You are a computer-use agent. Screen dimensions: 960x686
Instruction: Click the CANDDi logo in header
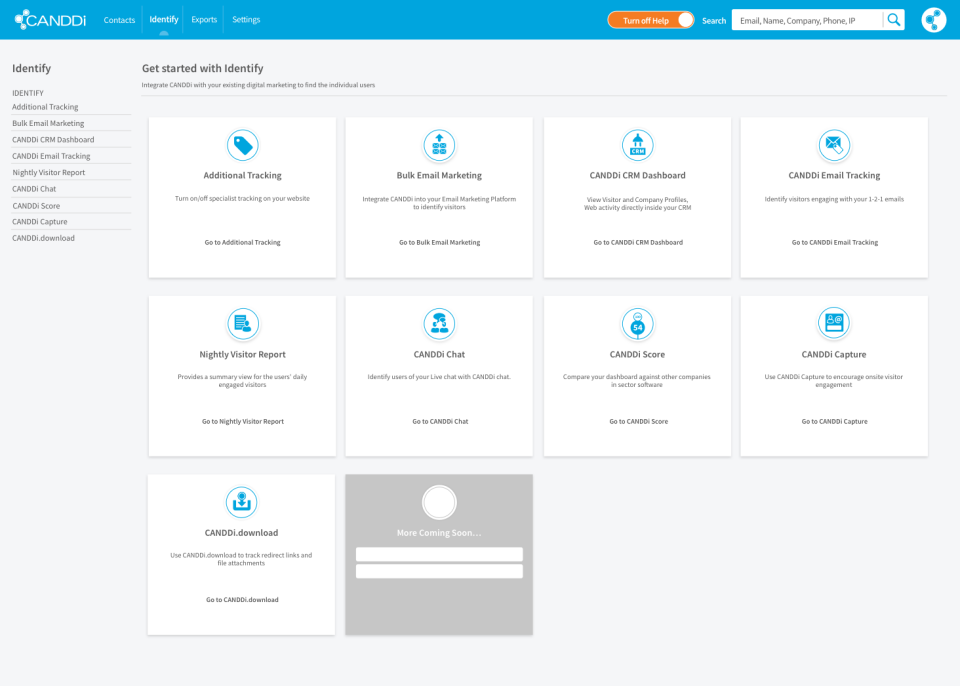pos(50,20)
